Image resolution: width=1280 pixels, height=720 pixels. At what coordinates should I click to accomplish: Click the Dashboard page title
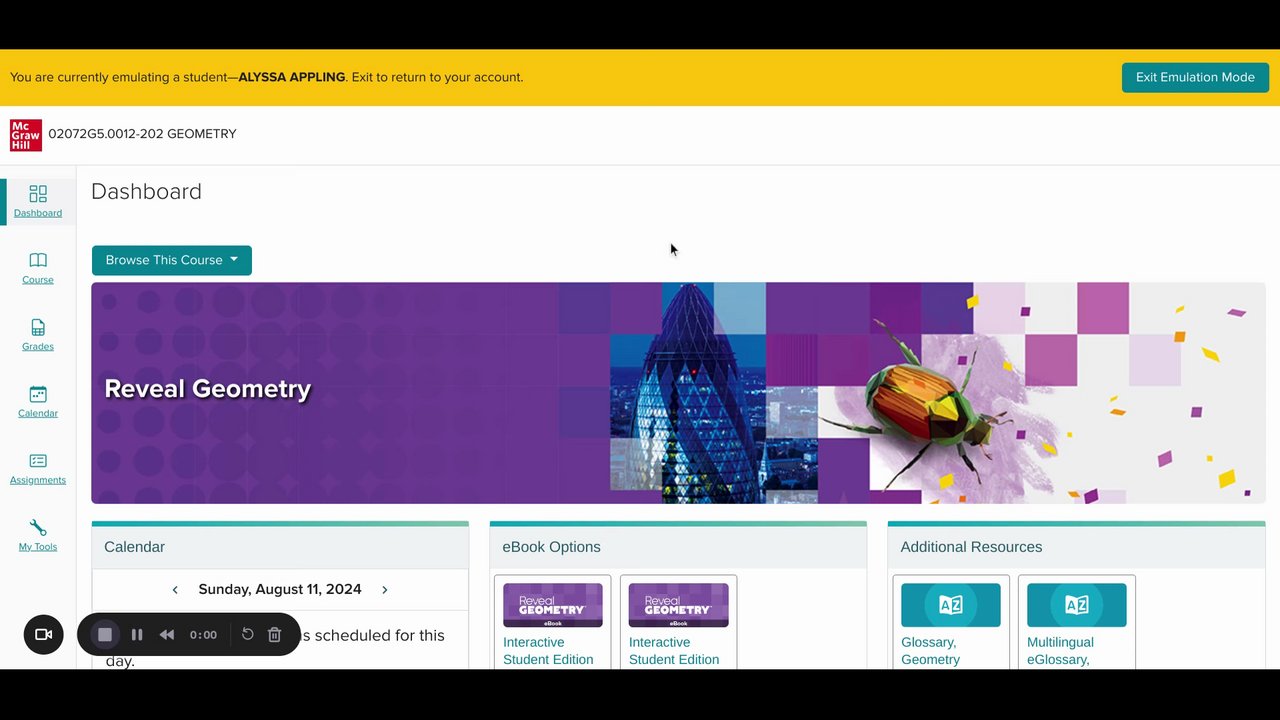tap(146, 192)
